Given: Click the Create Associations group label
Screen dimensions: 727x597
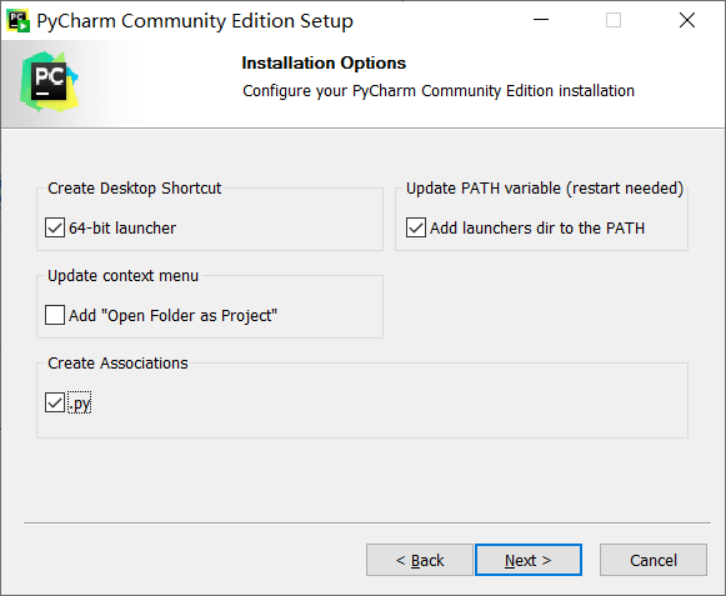Looking at the screenshot, I should [x=118, y=363].
